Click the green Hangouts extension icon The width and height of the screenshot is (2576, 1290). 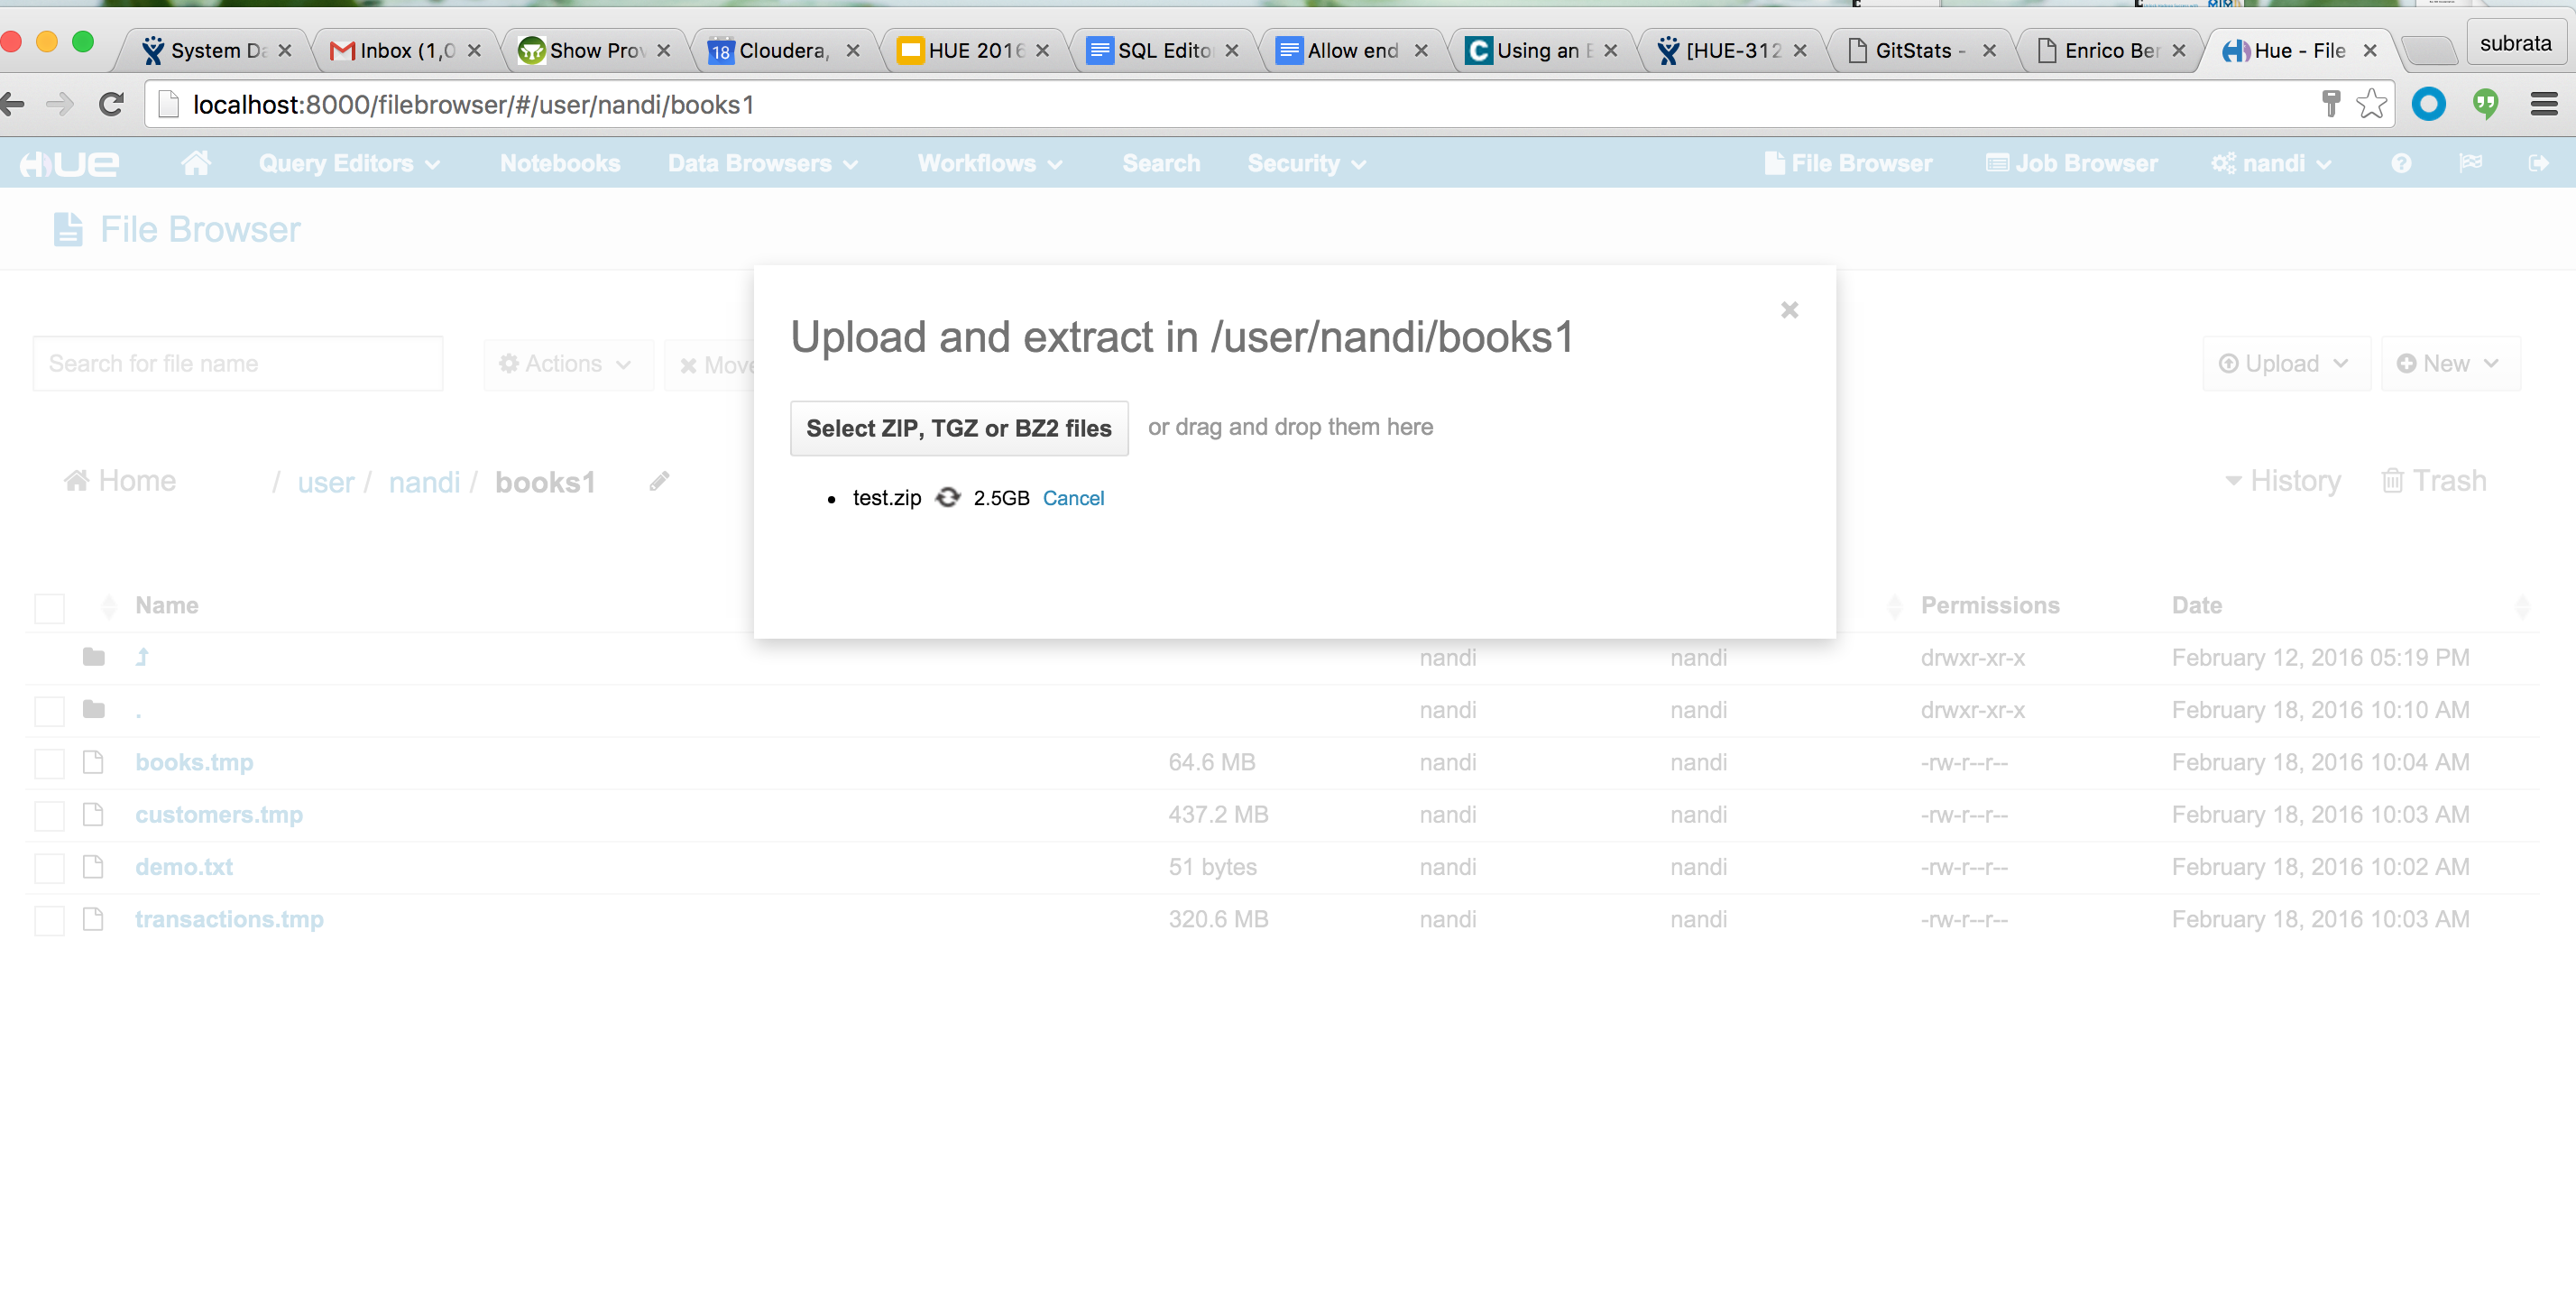coord(2485,104)
